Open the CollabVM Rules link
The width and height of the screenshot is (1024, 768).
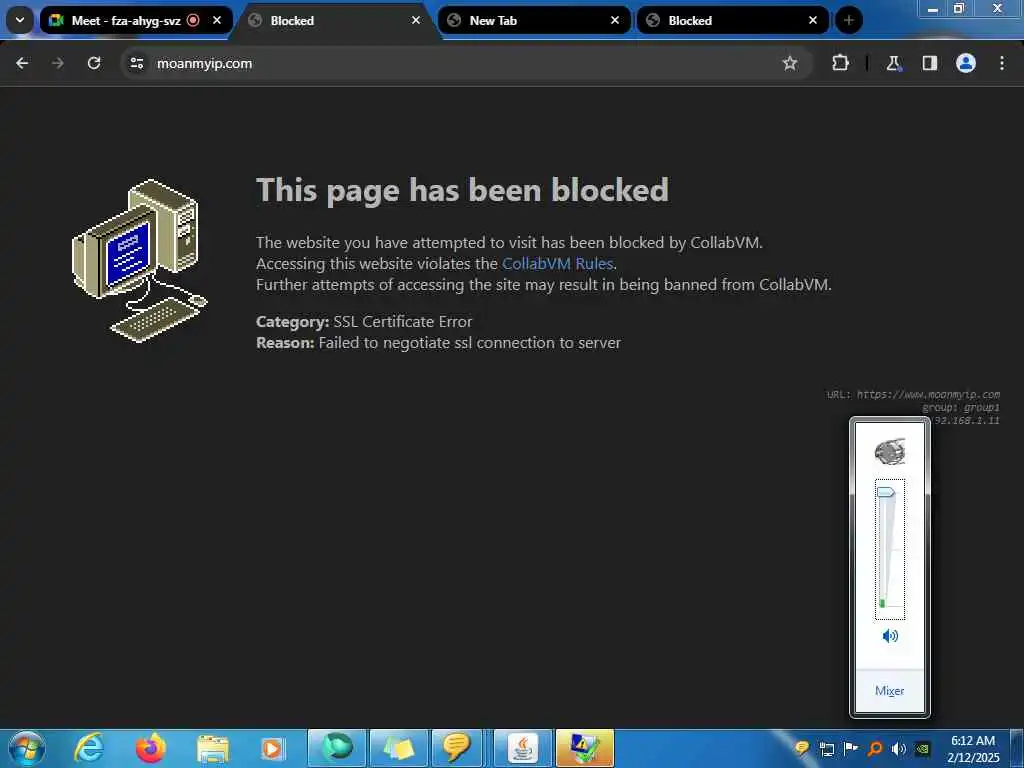tap(557, 263)
